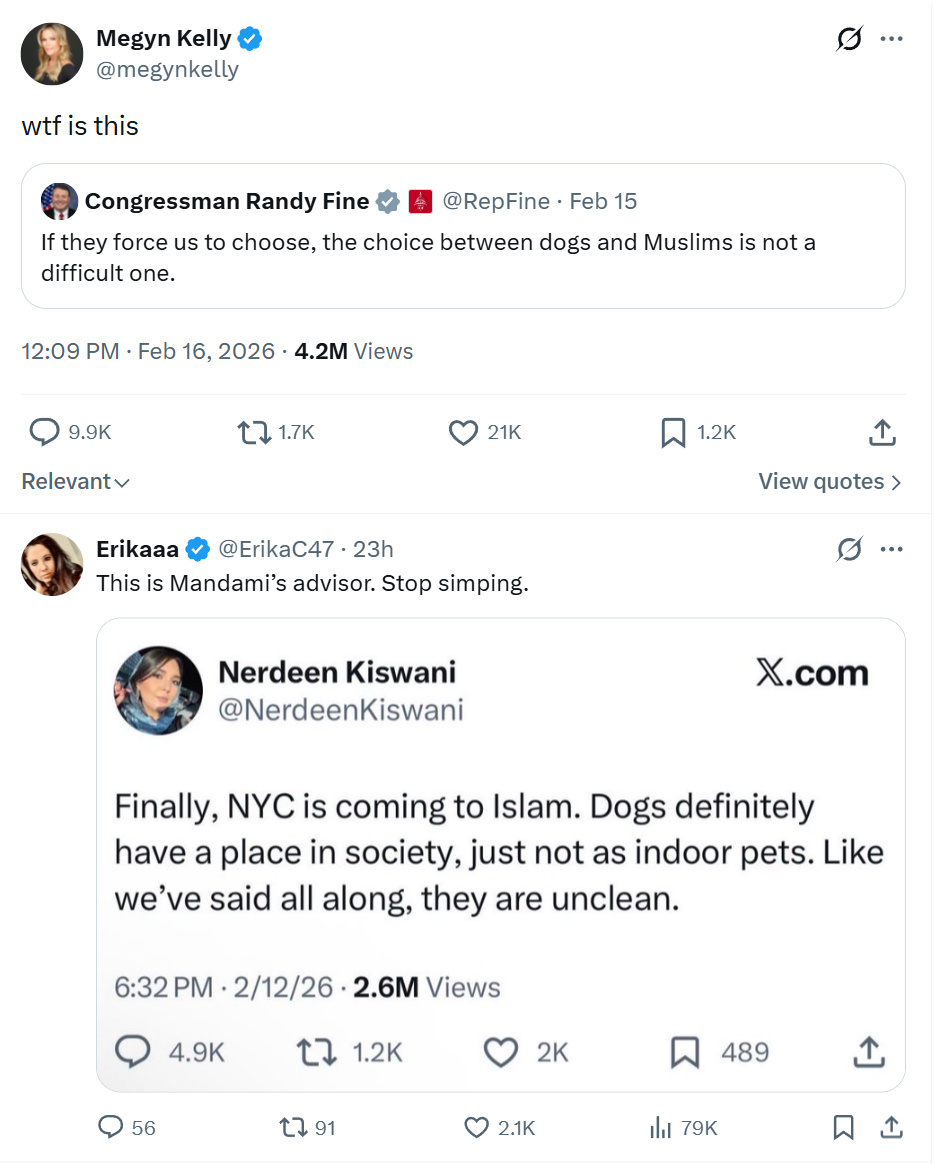Open Megyn Kelly's profile via avatar
The image size is (934, 1164).
click(x=52, y=54)
